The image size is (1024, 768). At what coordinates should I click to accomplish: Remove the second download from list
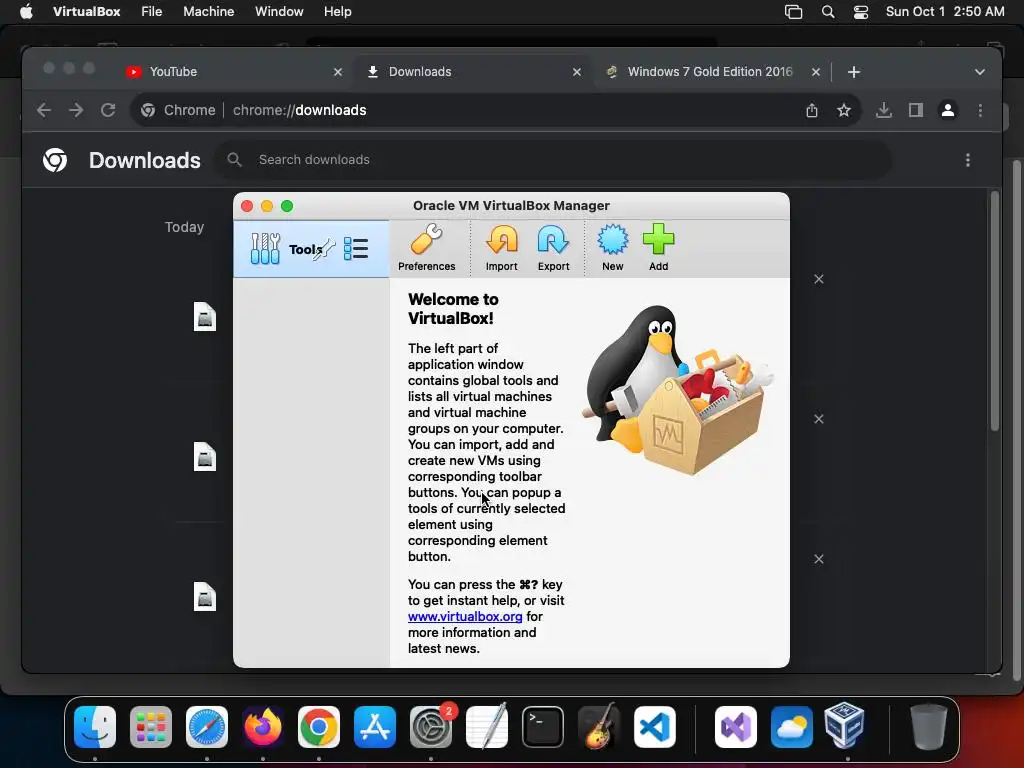(x=819, y=419)
